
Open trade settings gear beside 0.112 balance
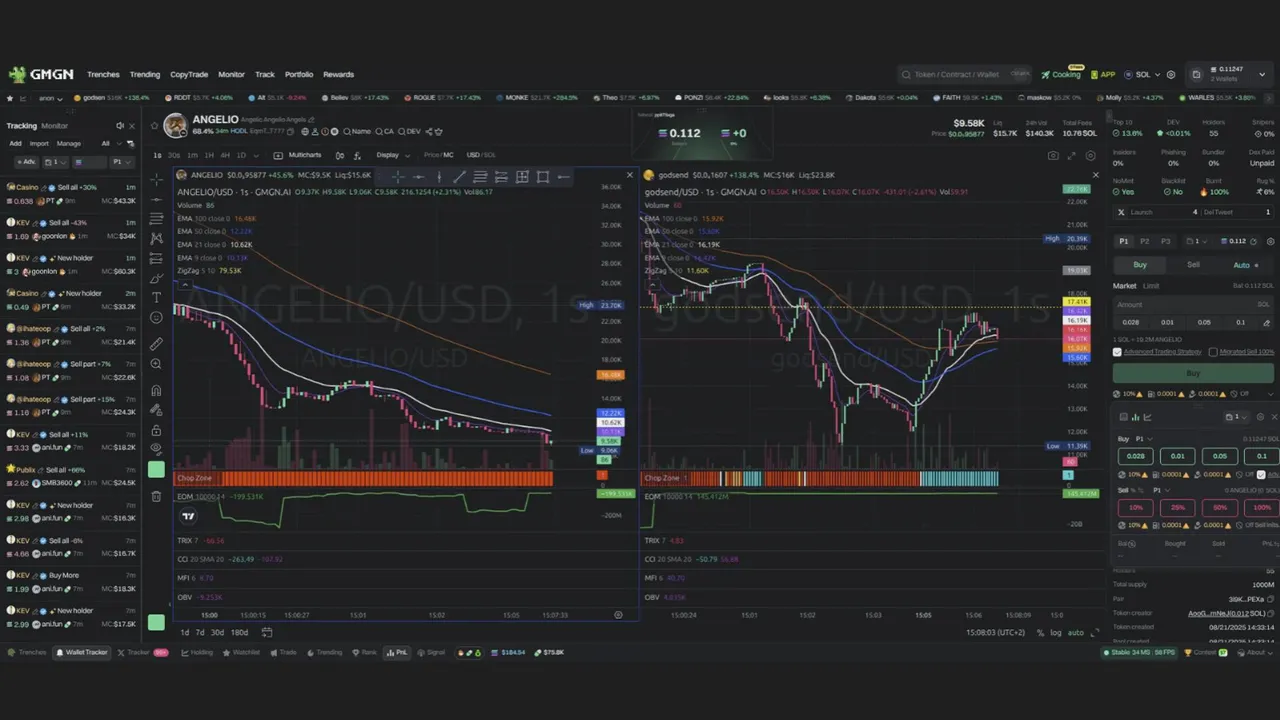(1271, 241)
